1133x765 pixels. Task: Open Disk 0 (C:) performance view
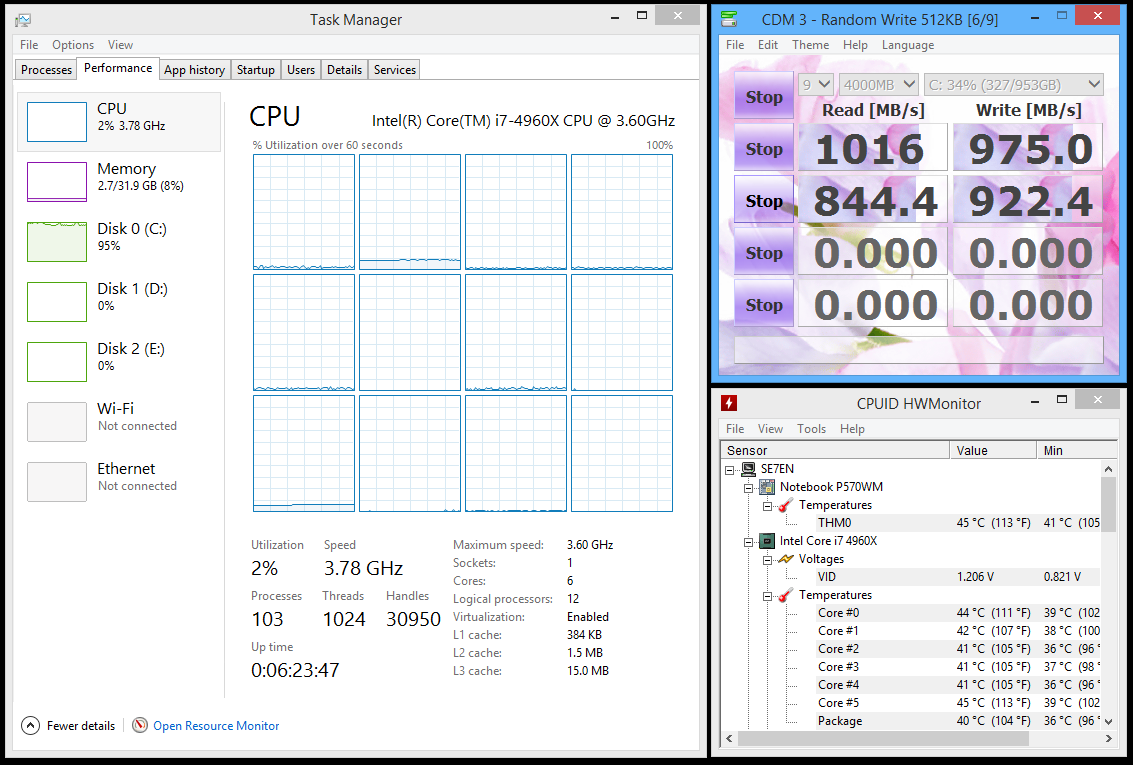coord(119,242)
